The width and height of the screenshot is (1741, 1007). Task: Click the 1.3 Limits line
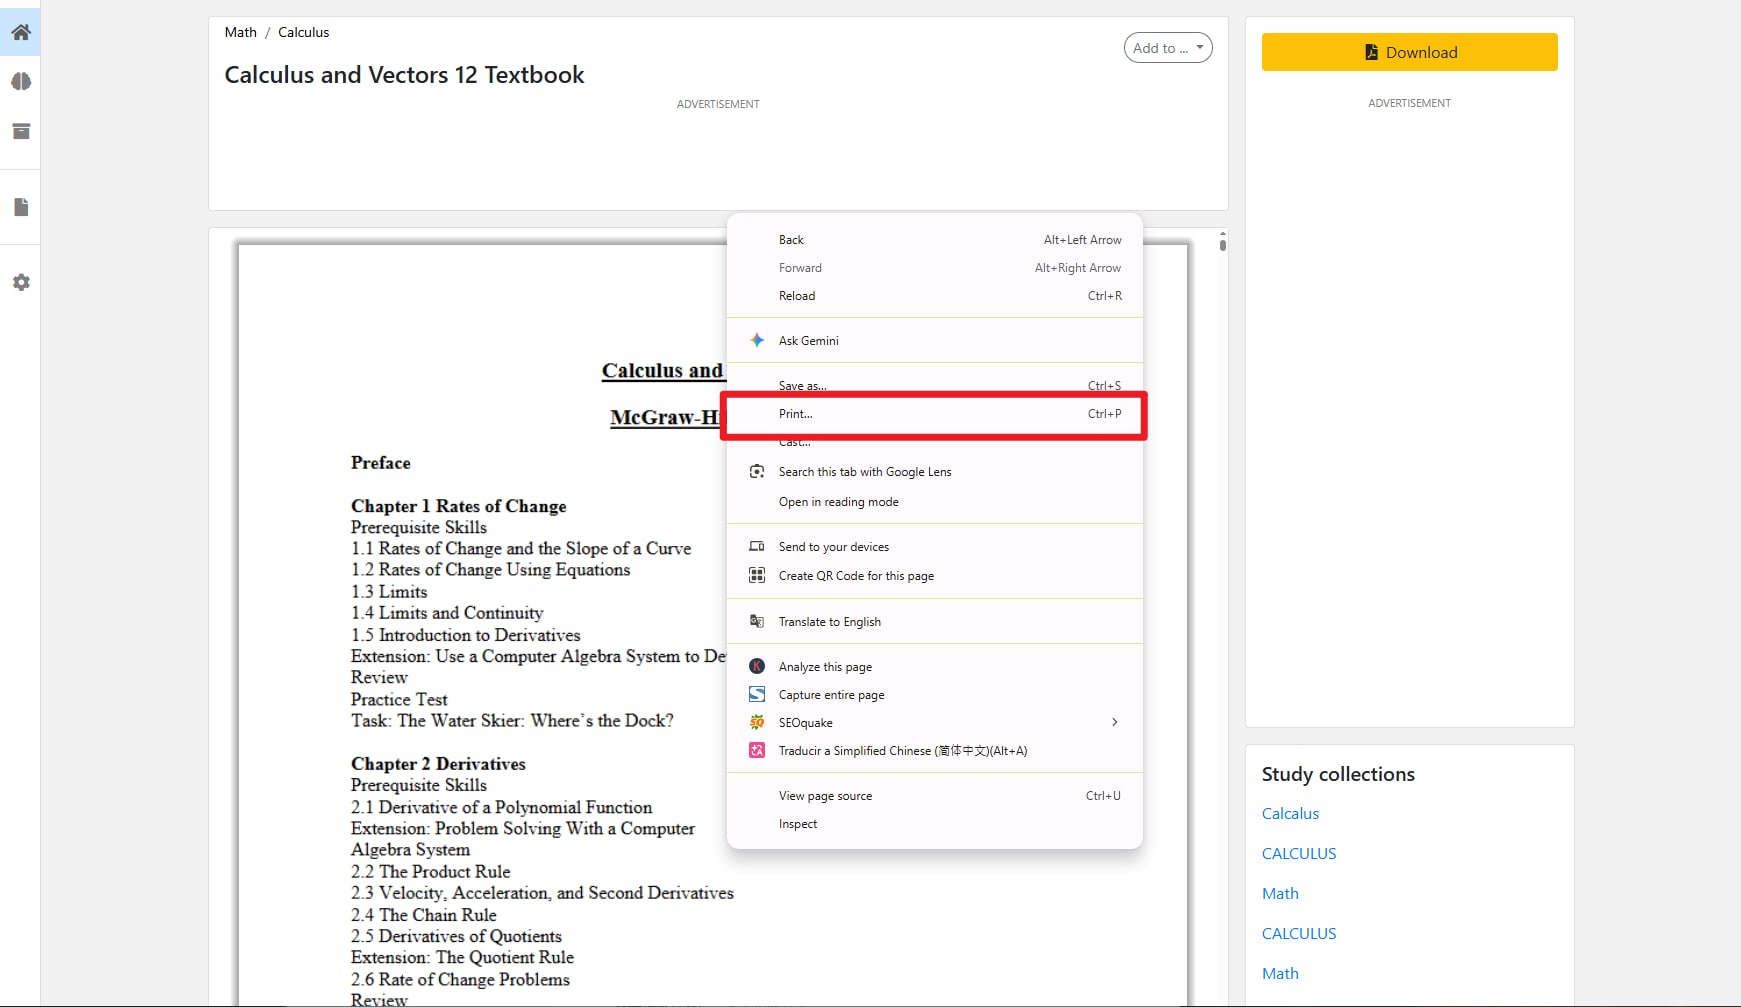click(389, 592)
